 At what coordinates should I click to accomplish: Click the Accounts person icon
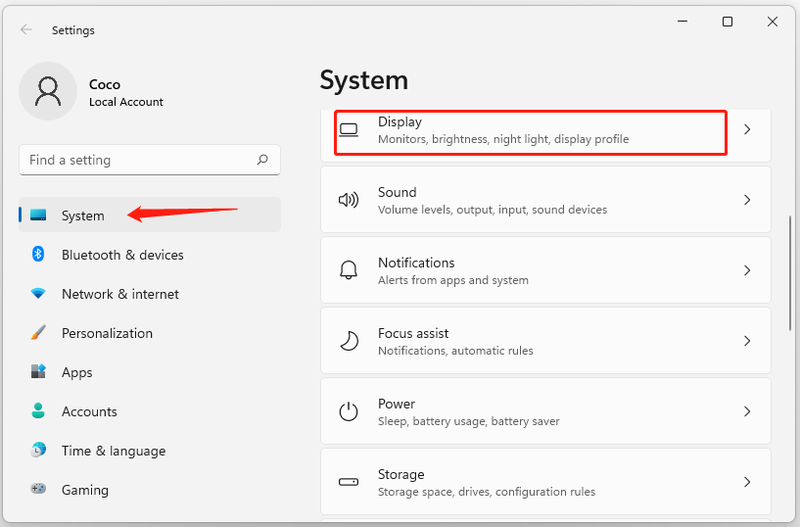[38, 411]
